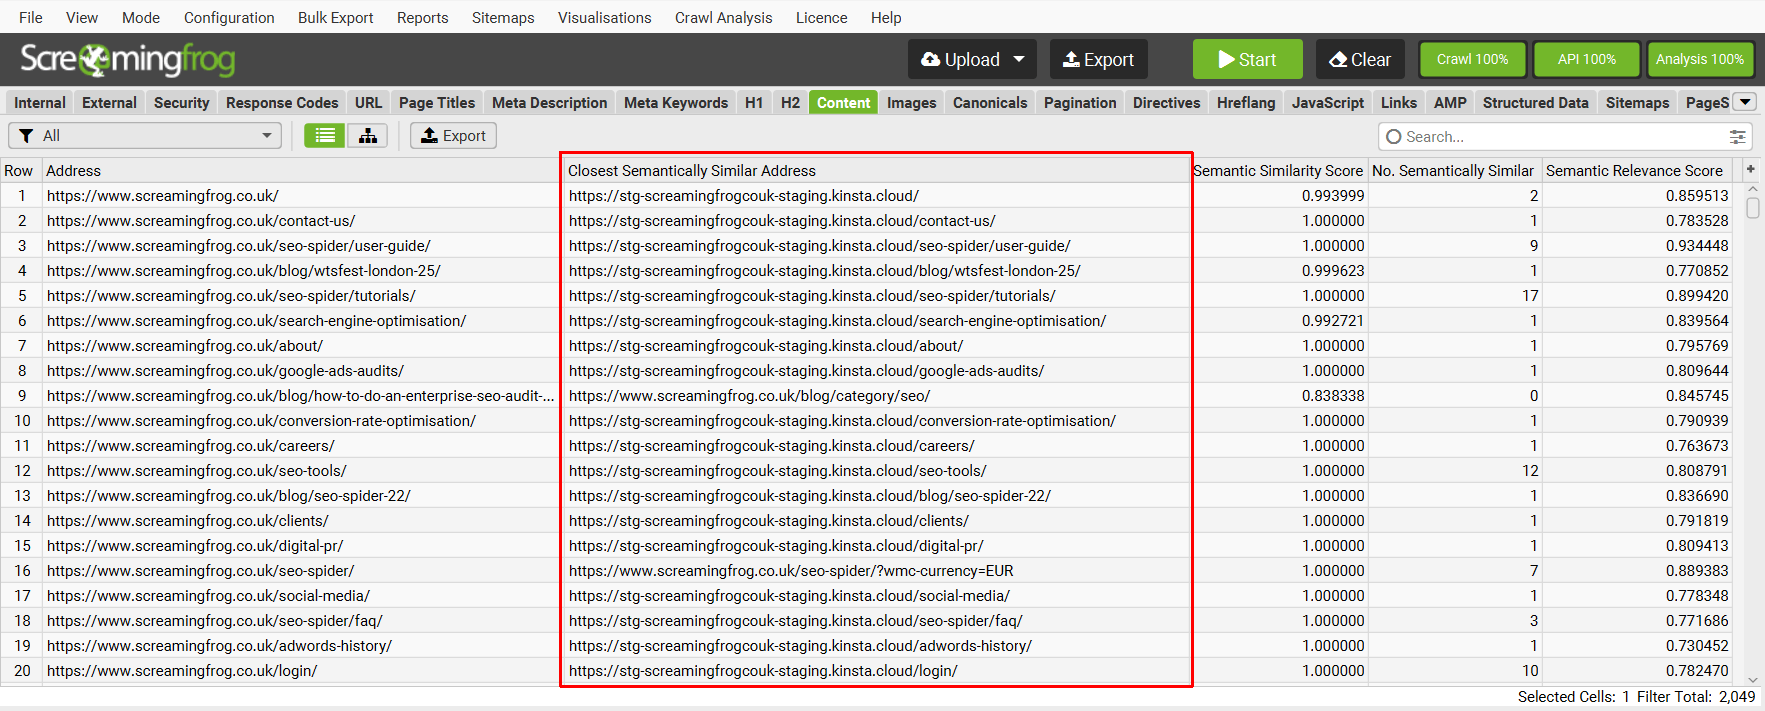Switch to the Links tab
Image resolution: width=1765 pixels, height=711 pixels.
[x=1399, y=102]
